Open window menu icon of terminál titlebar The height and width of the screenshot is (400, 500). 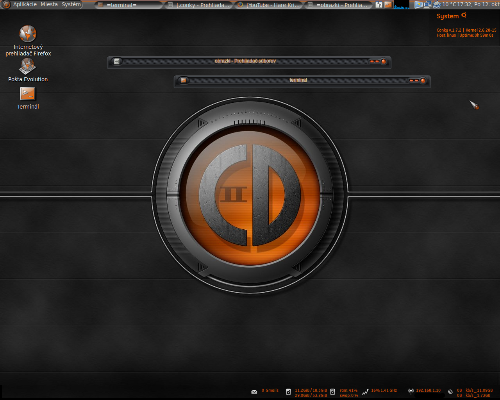[183, 80]
